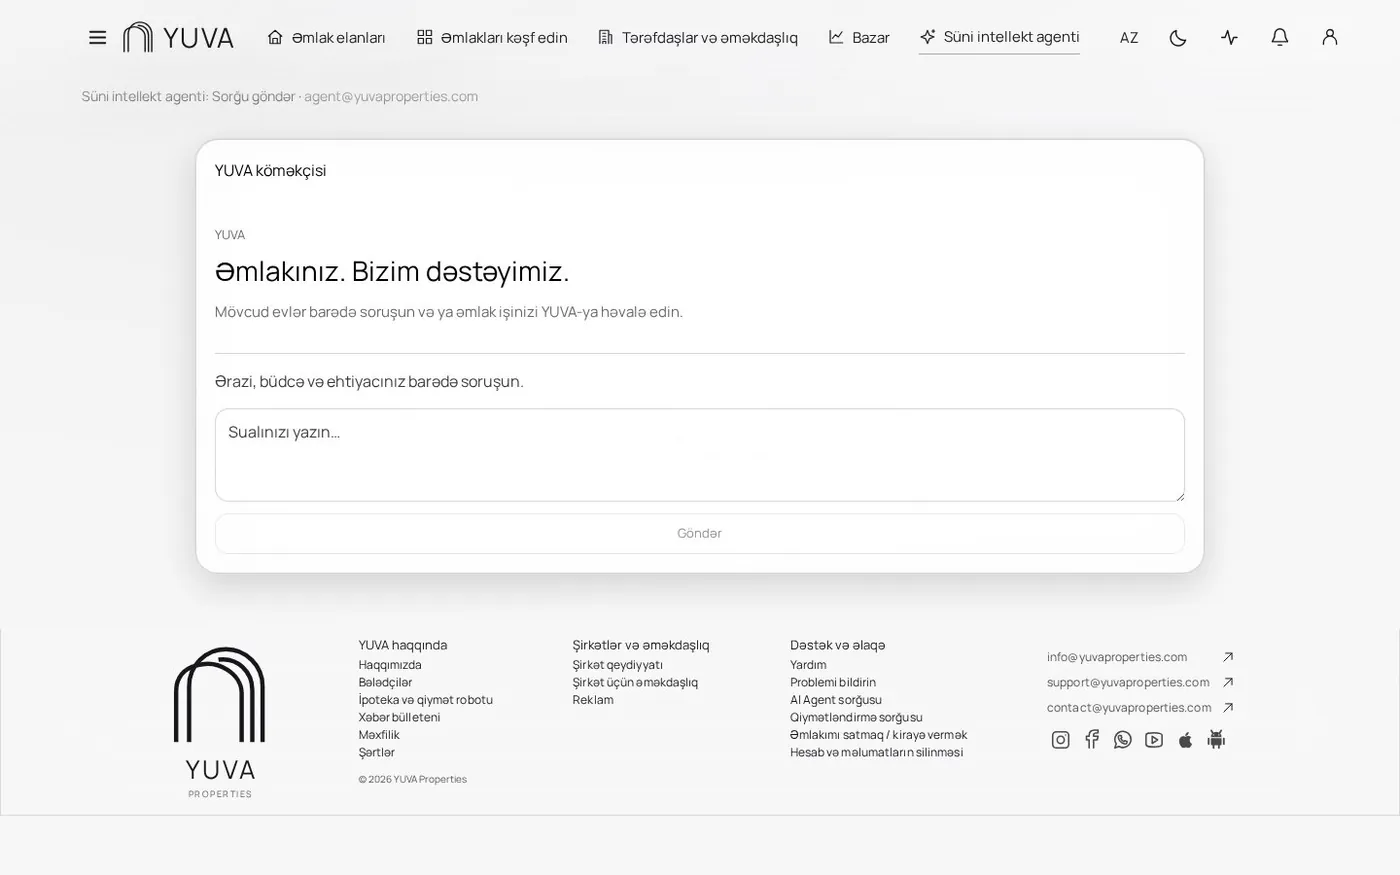Open the user profile icon
Image resolution: width=1400 pixels, height=875 pixels.
pyautogui.click(x=1329, y=37)
